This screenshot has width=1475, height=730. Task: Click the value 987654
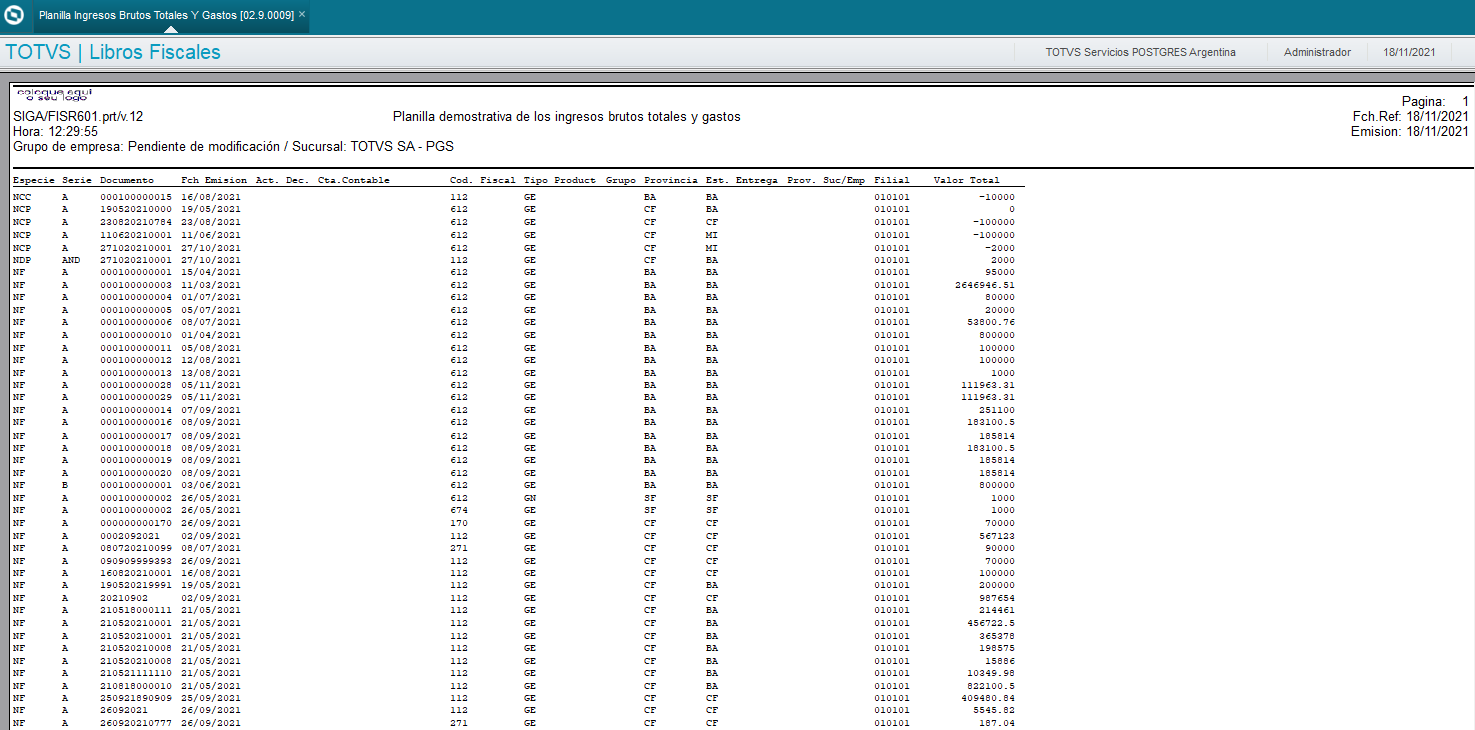tap(997, 598)
